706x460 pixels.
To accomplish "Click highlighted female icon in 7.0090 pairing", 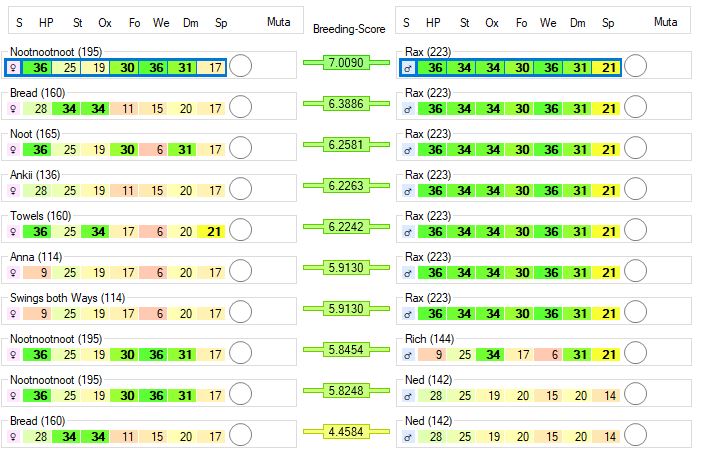I will [14, 68].
